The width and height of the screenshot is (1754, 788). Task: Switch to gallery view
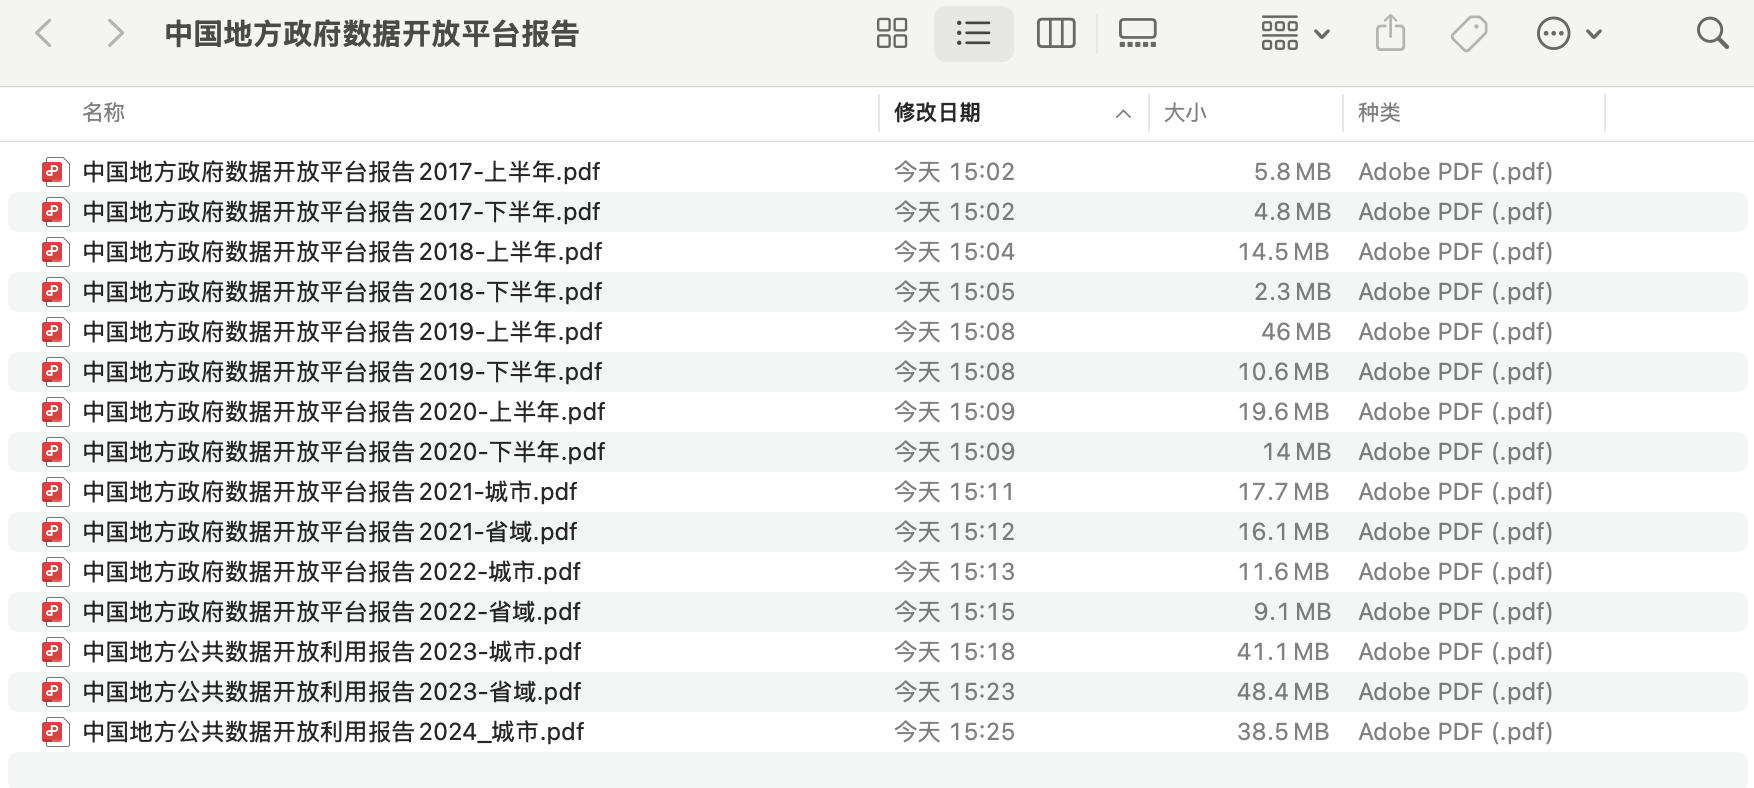point(1137,34)
